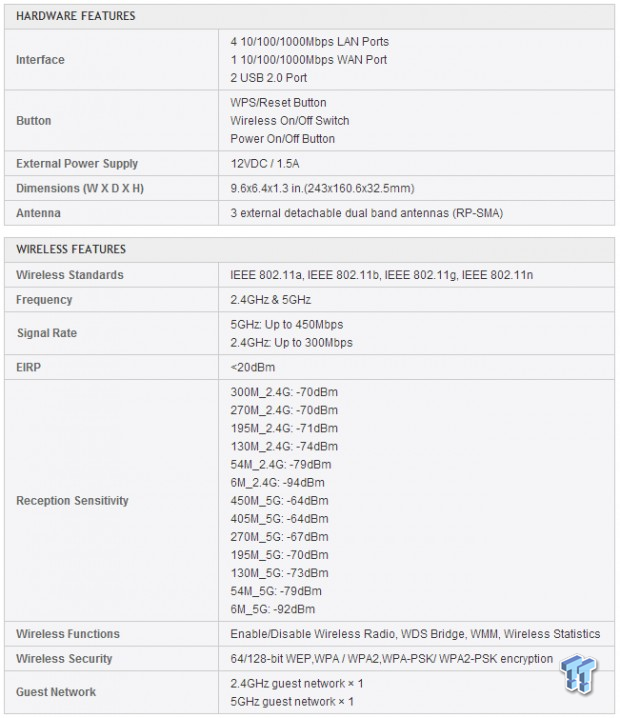Click External Power Supply label

[x=77, y=163]
